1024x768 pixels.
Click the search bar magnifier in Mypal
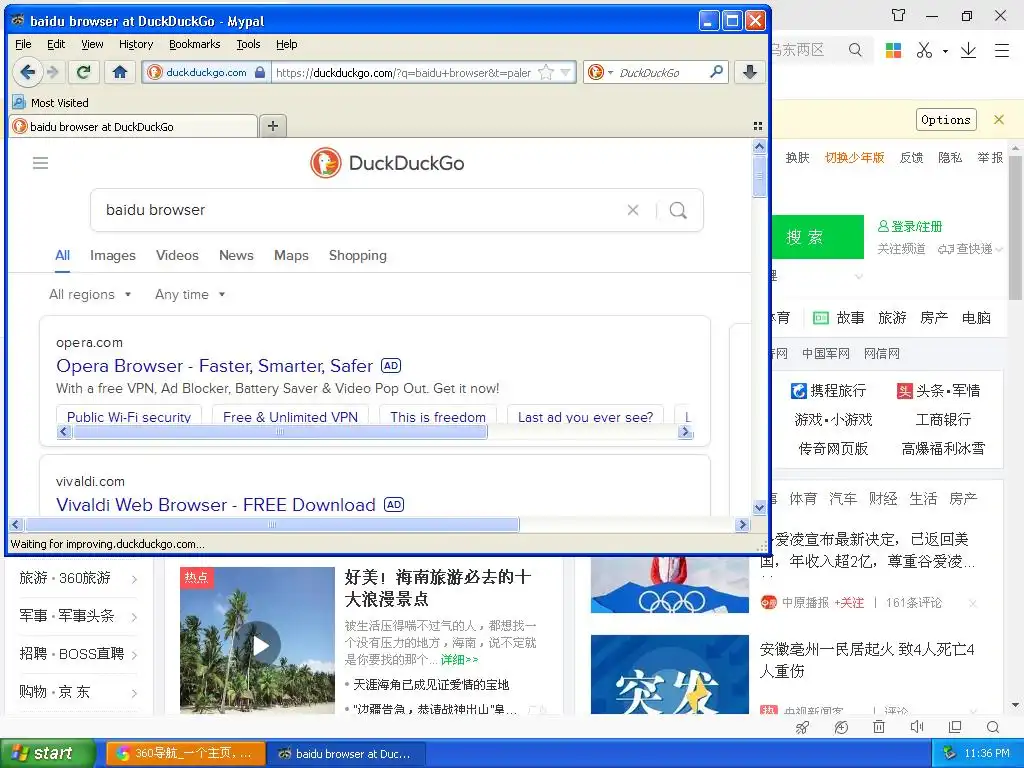(x=716, y=72)
